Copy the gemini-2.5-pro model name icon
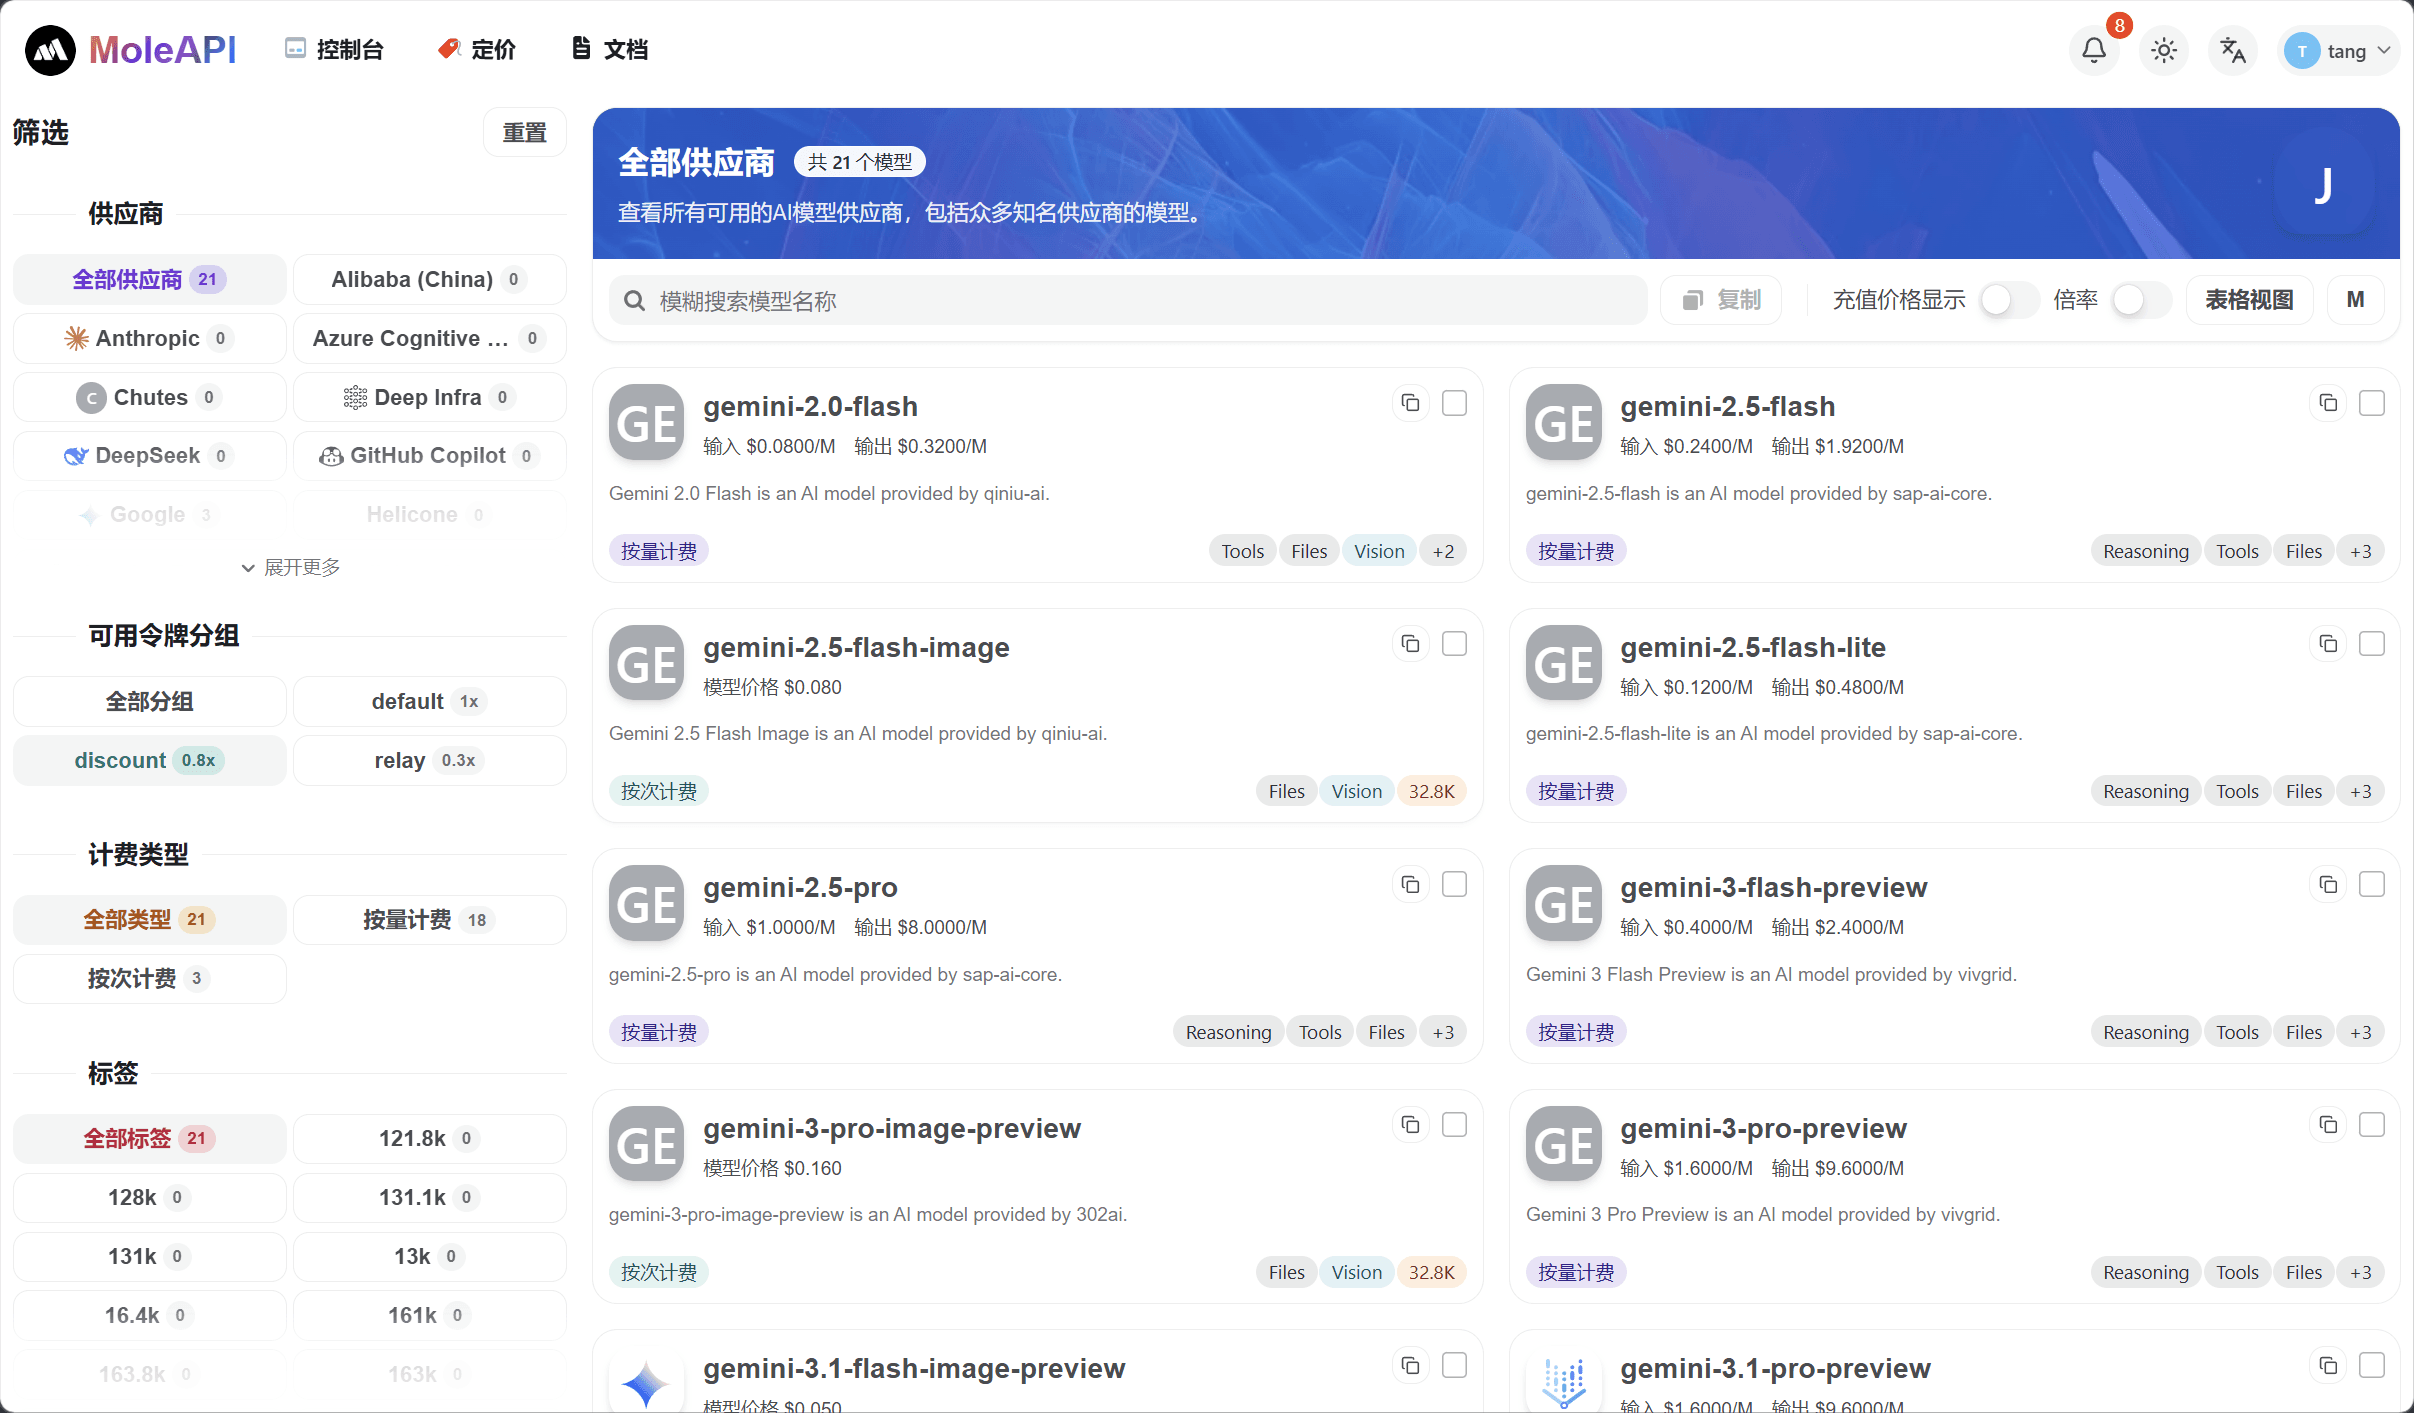Viewport: 2414px width, 1413px height. point(1410,884)
